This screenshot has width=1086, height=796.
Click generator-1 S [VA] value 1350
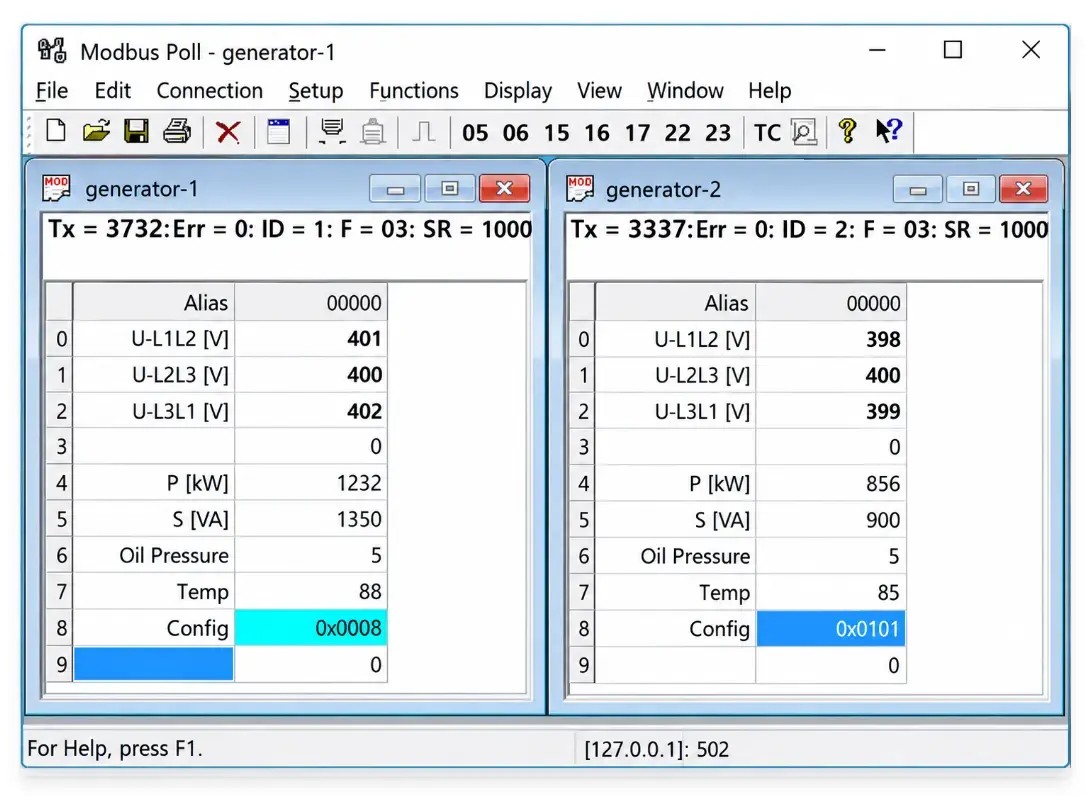click(x=311, y=519)
